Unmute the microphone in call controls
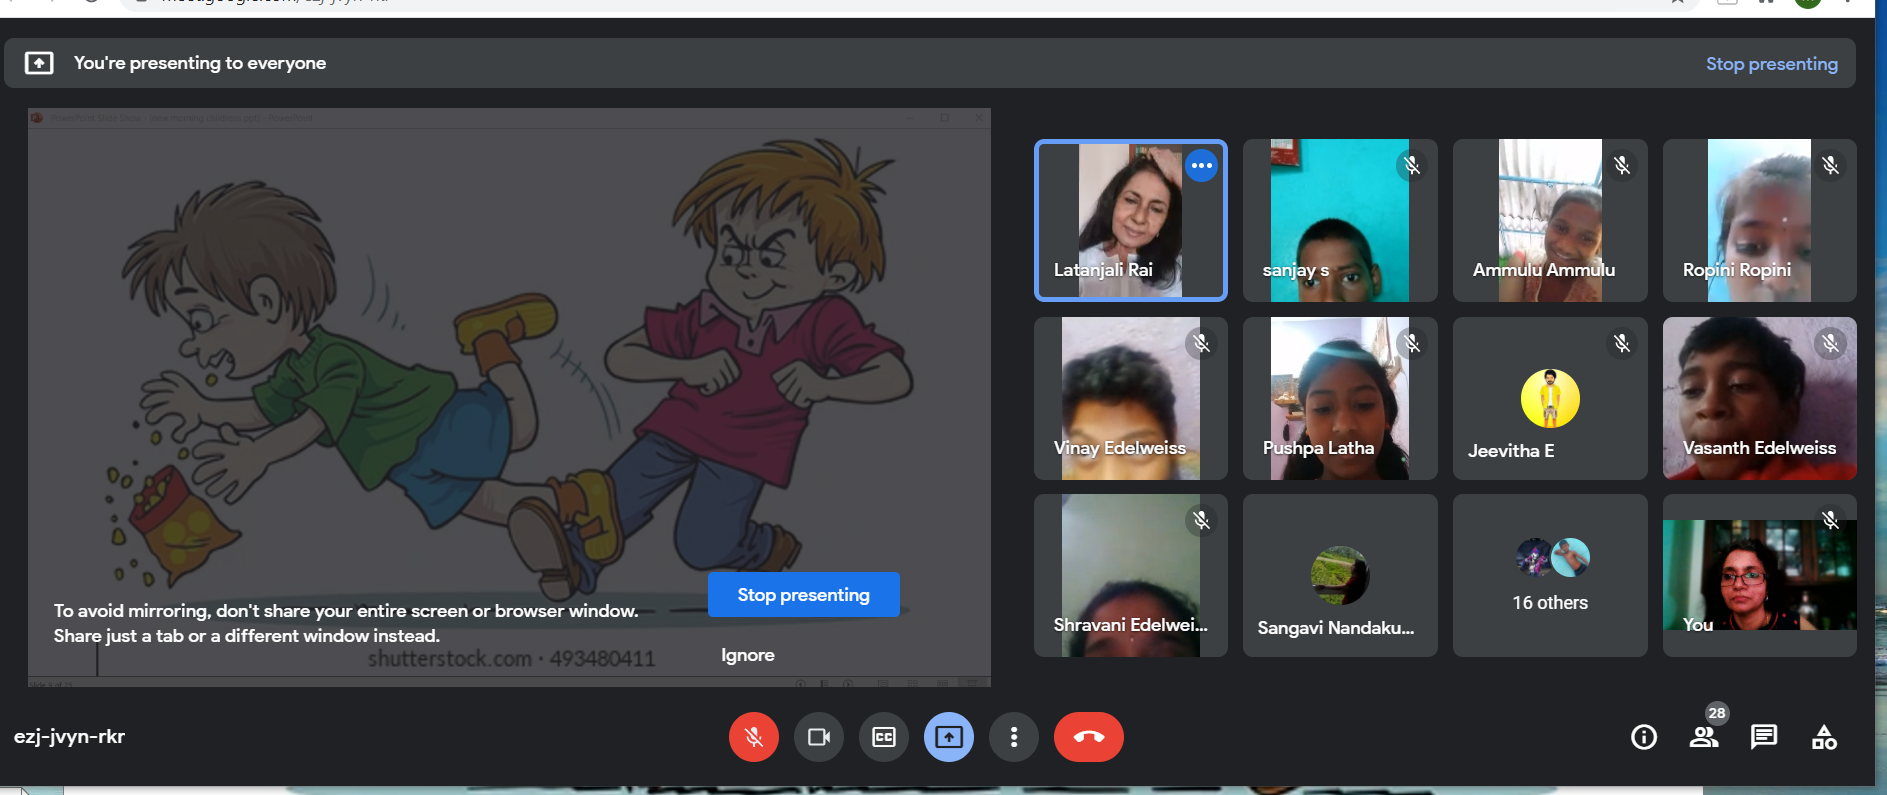 point(754,737)
